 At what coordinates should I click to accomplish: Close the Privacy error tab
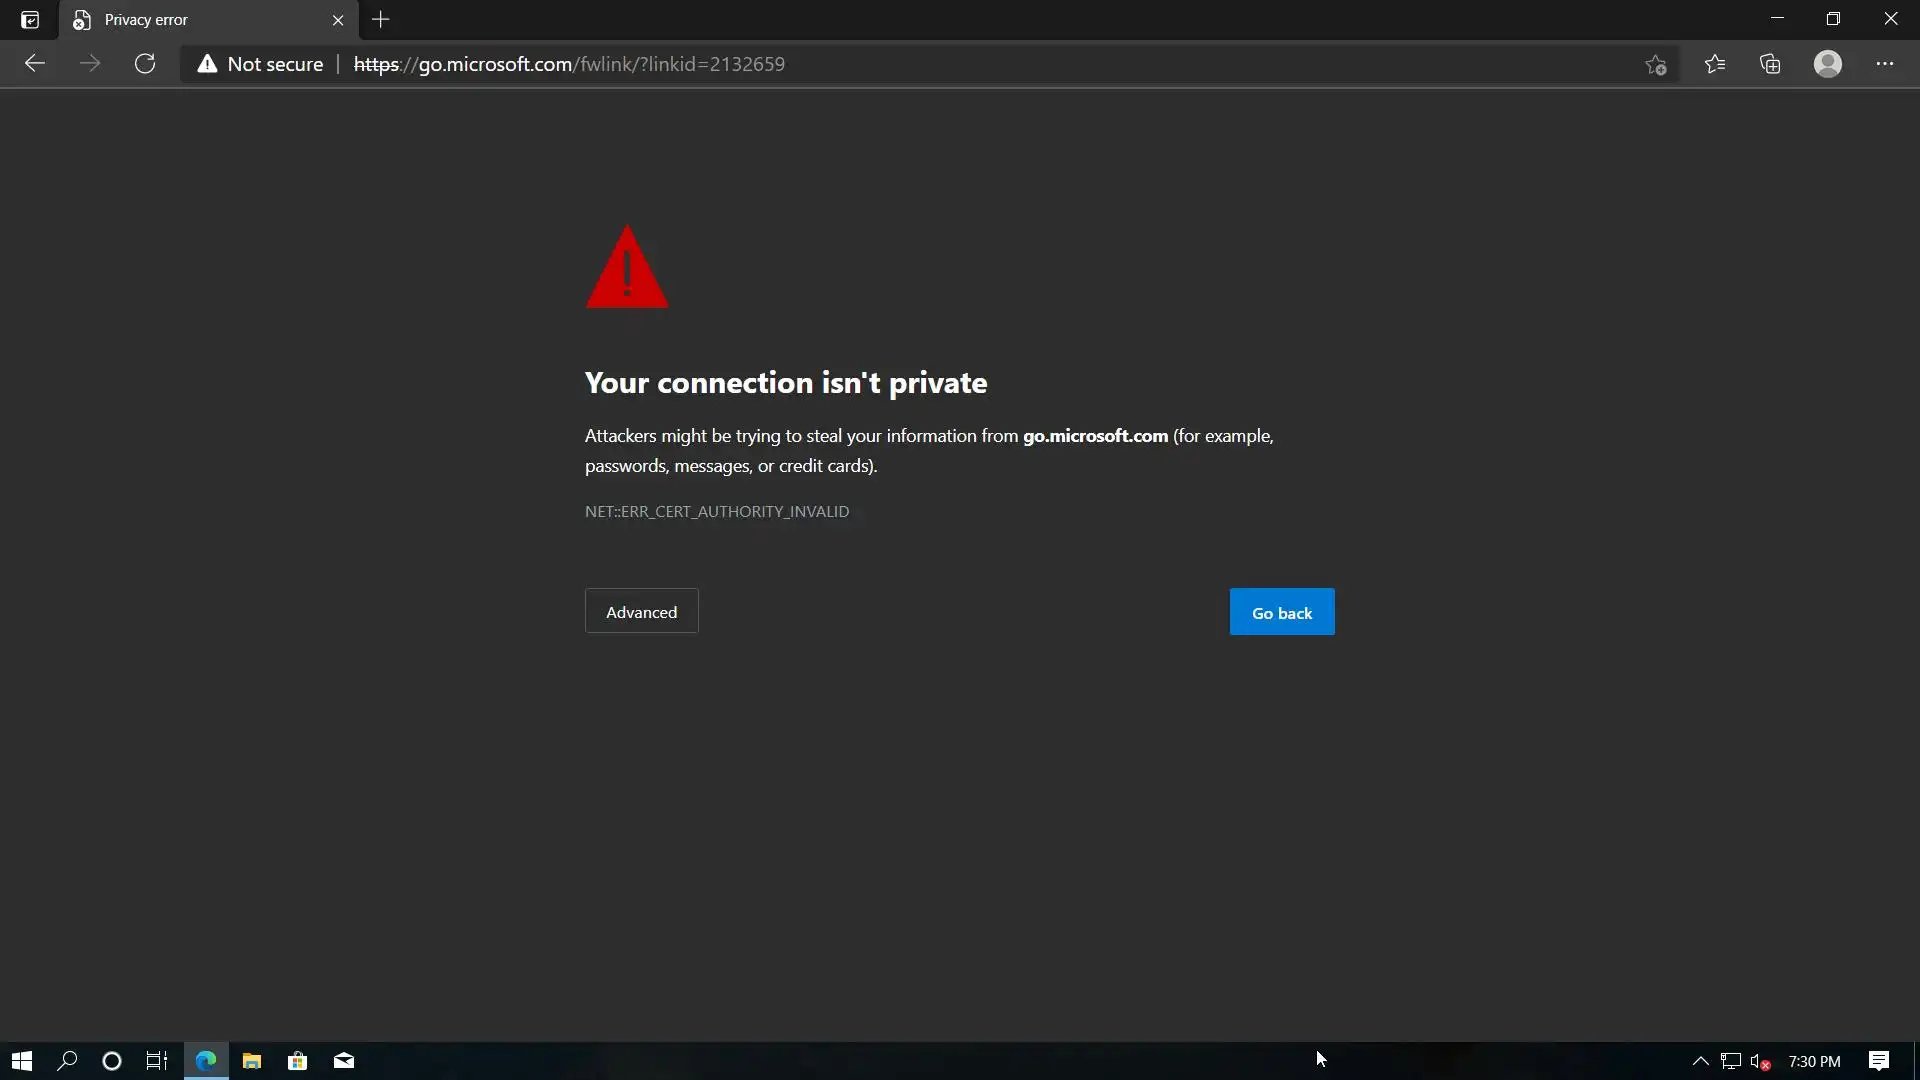click(338, 20)
